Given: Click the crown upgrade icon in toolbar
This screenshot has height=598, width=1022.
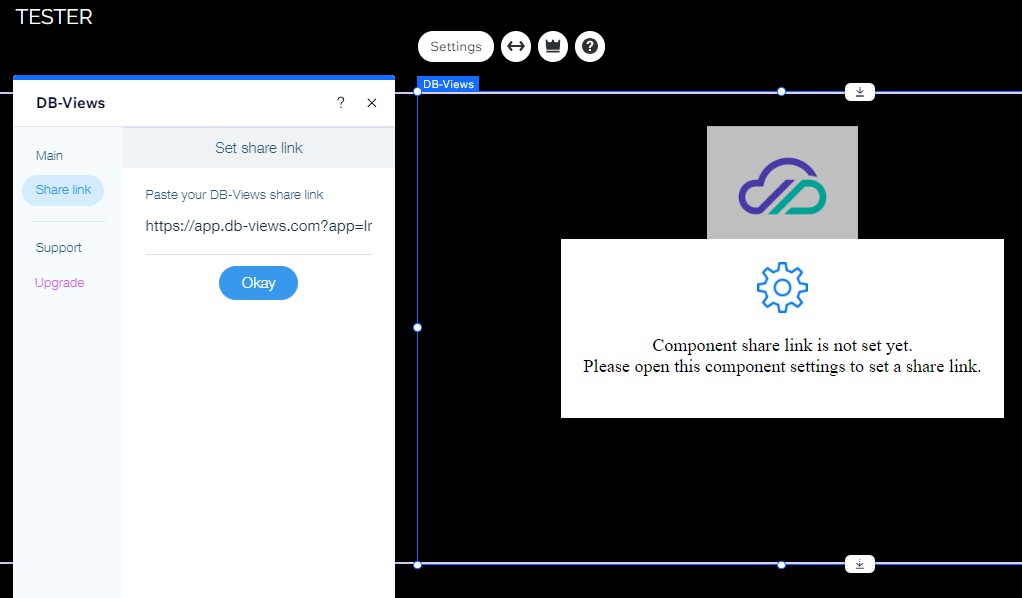Looking at the screenshot, I should coord(552,47).
